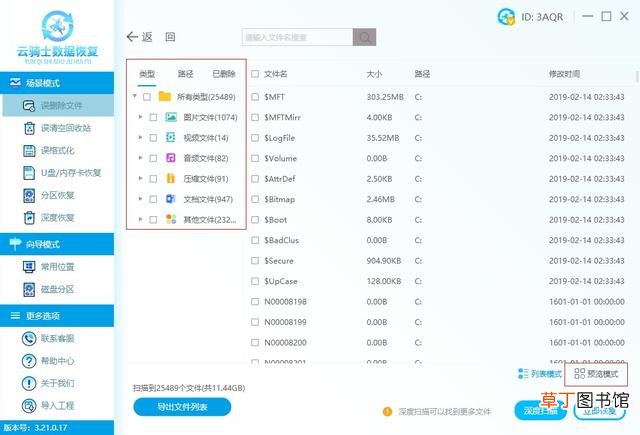Click the 其他文件 other type icon
The image size is (640, 435).
171,219
